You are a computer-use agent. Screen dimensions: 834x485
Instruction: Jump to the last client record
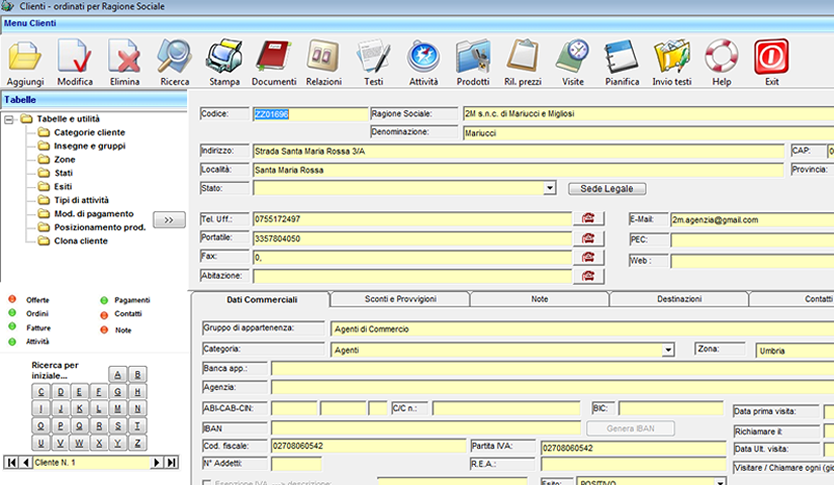point(171,463)
